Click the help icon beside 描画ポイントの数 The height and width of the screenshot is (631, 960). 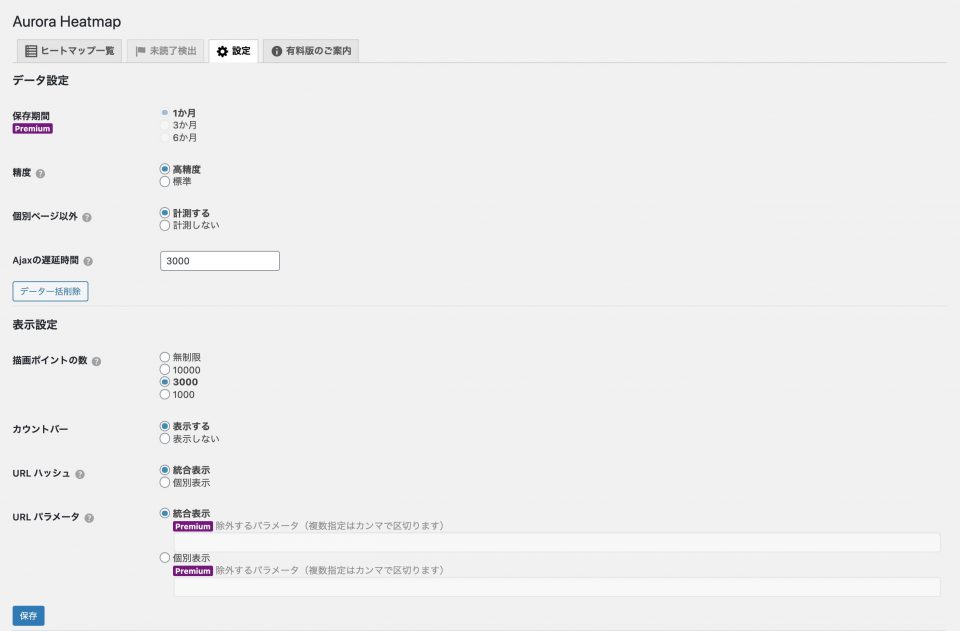pyautogui.click(x=97, y=361)
